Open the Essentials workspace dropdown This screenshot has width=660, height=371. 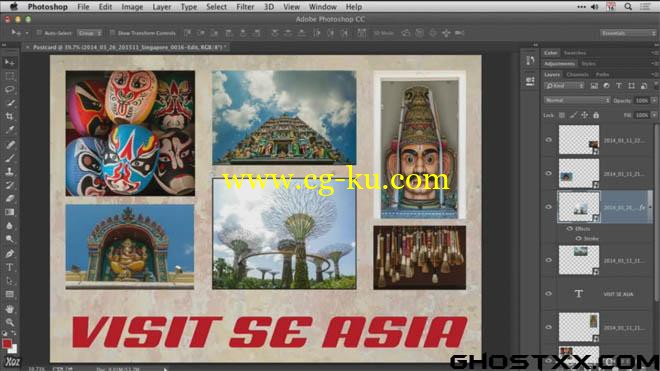point(628,33)
